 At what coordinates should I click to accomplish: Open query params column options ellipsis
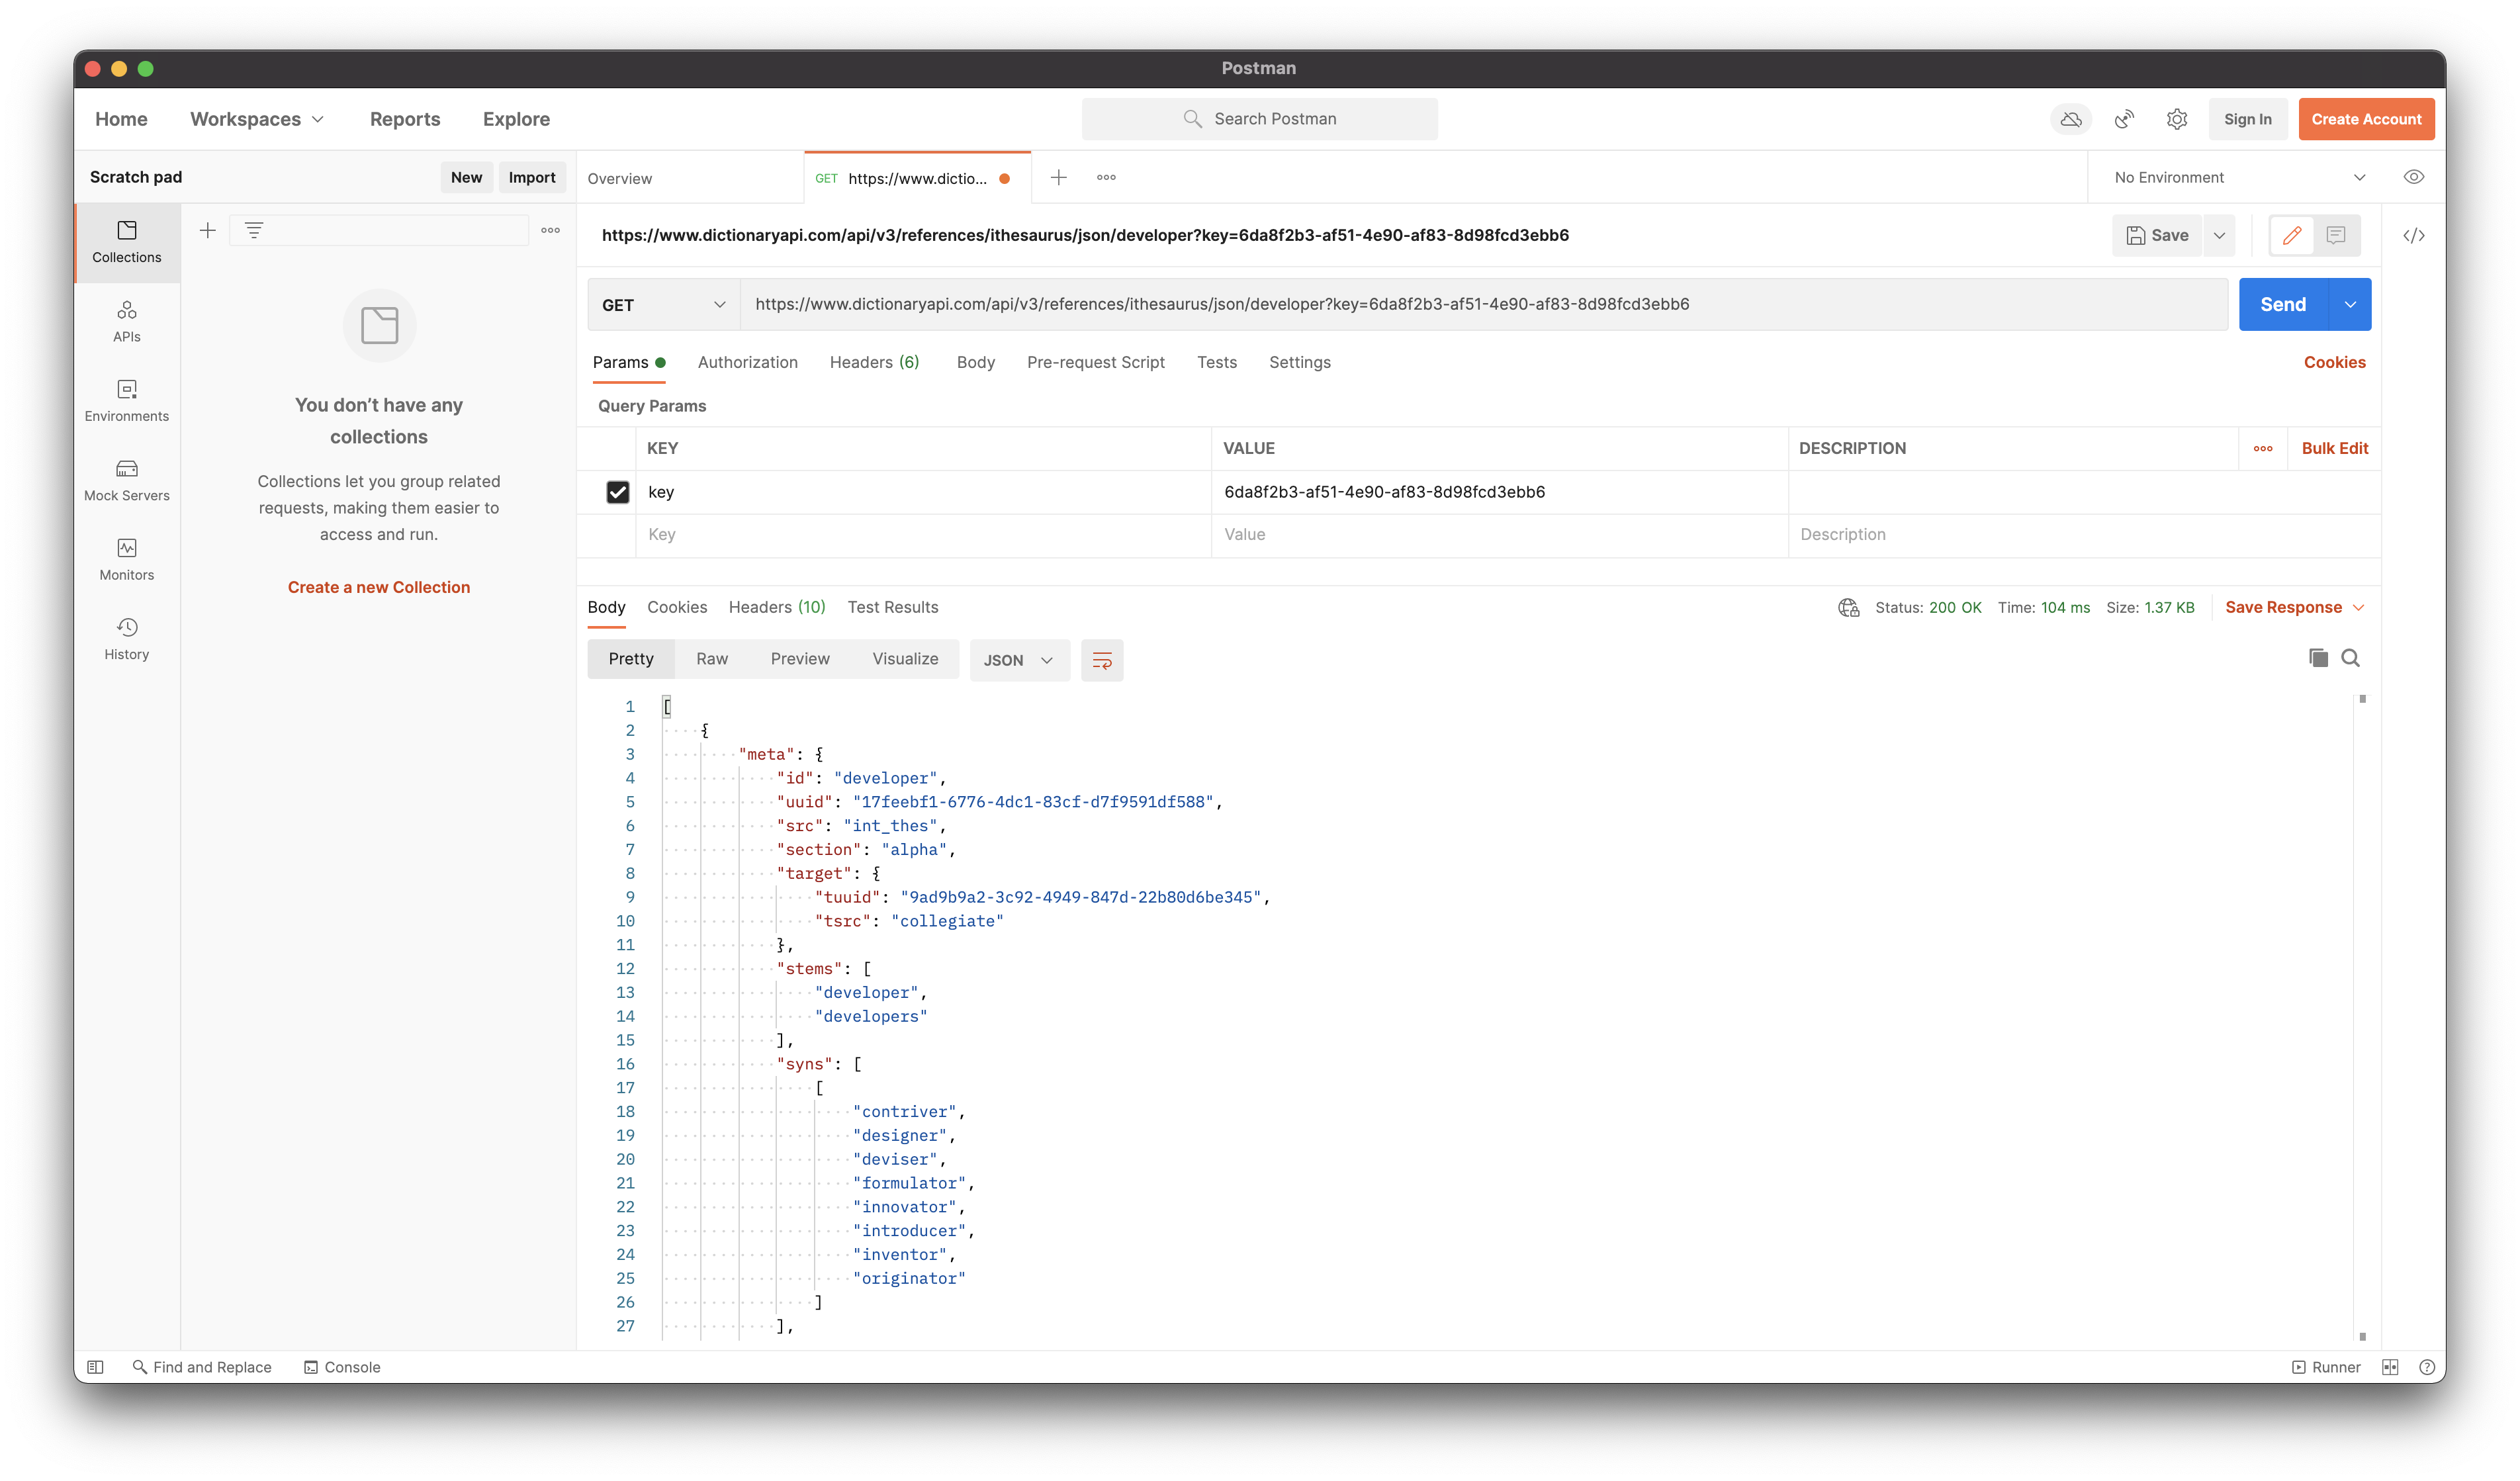coord(2263,449)
